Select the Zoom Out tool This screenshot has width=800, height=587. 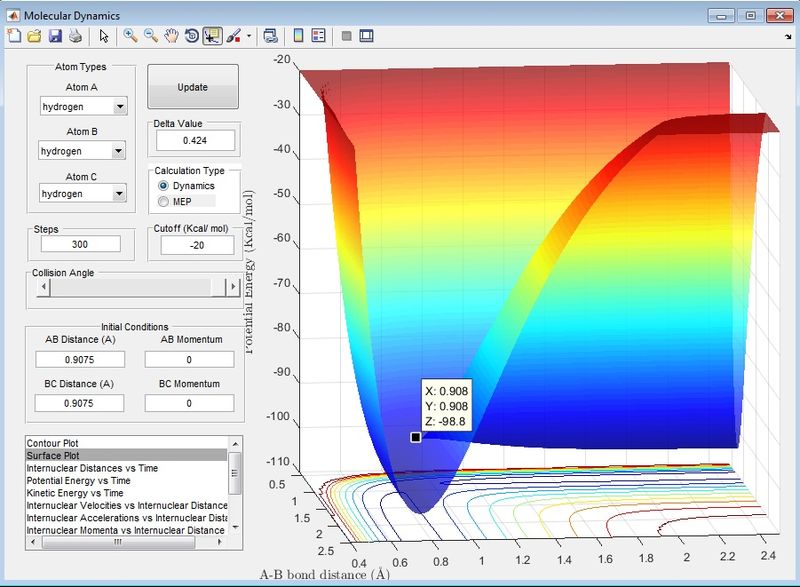coord(150,36)
